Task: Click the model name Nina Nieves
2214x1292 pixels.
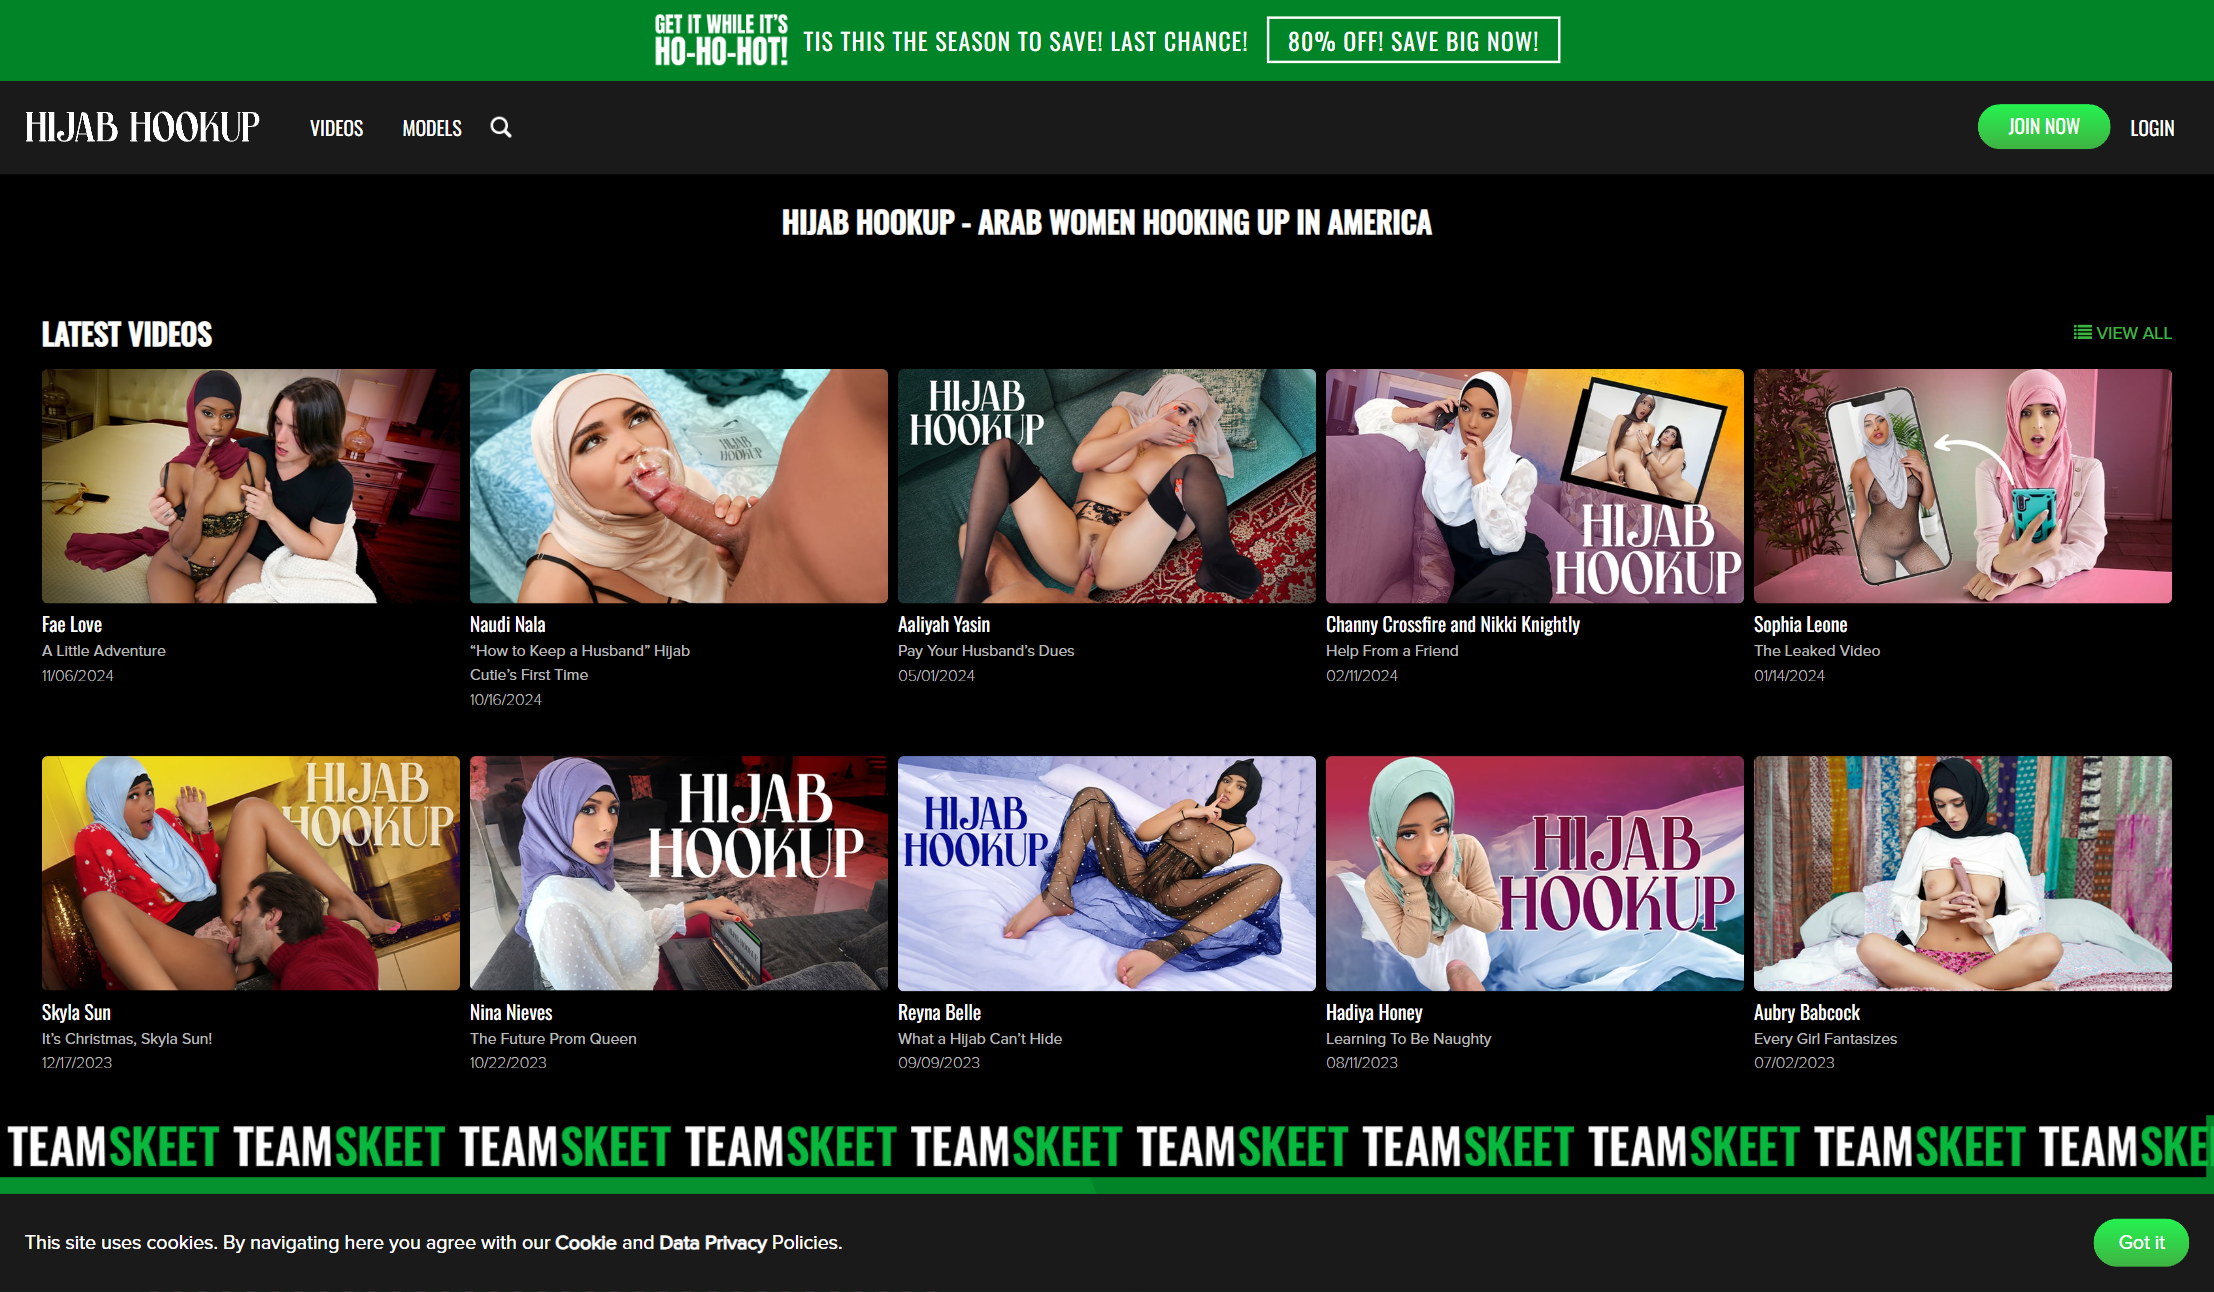Action: 511,1012
